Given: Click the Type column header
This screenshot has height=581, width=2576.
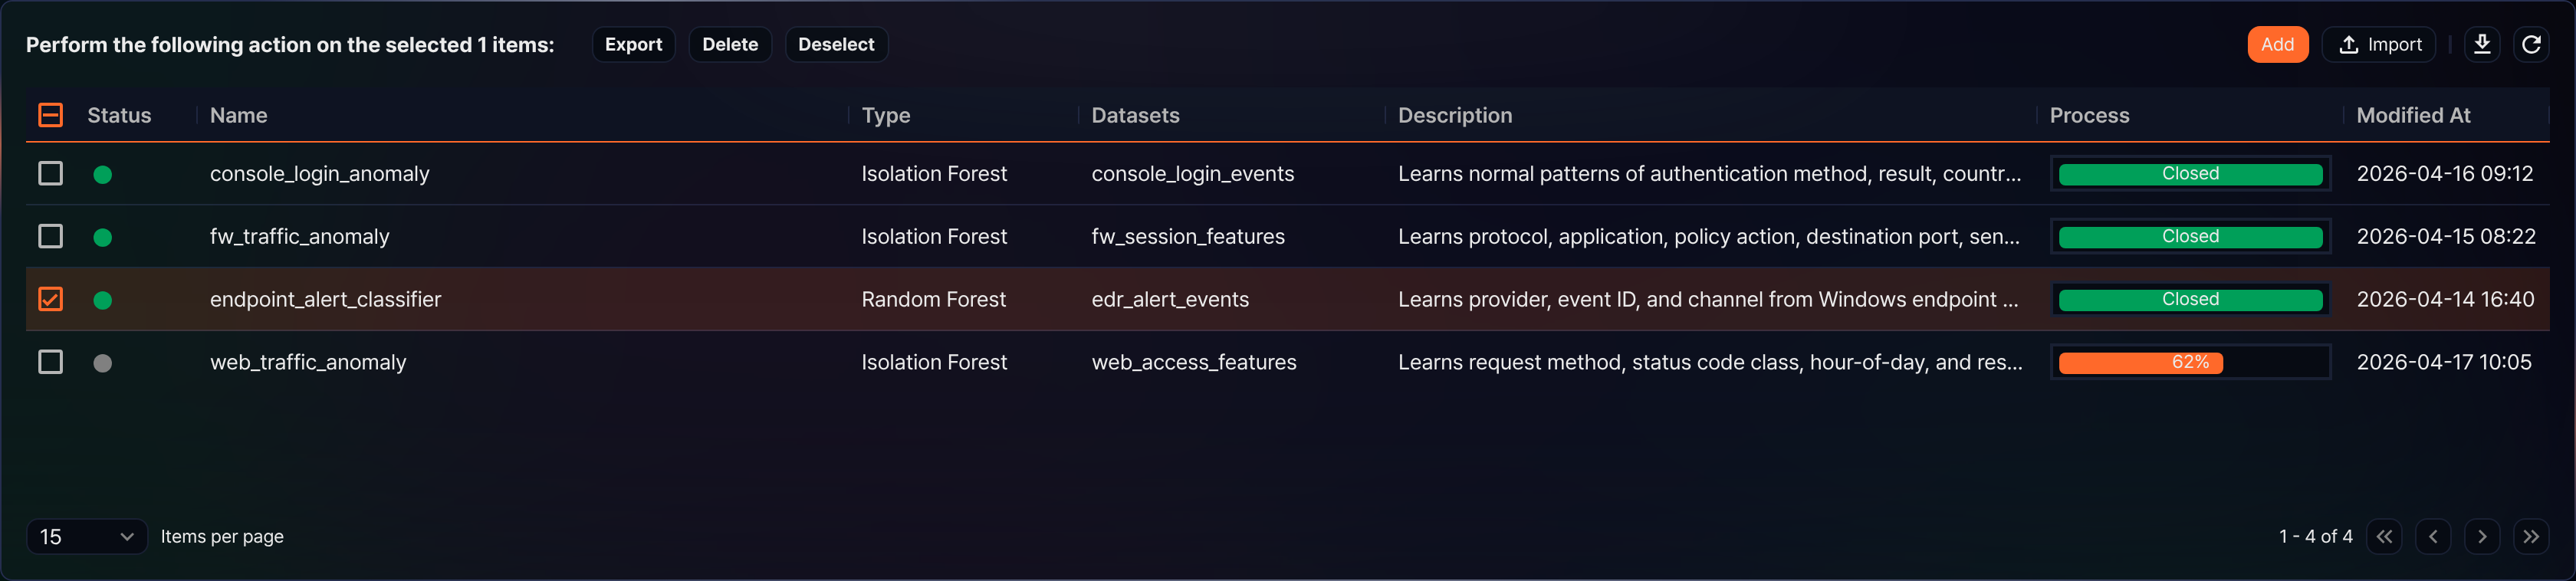Looking at the screenshot, I should pos(886,115).
